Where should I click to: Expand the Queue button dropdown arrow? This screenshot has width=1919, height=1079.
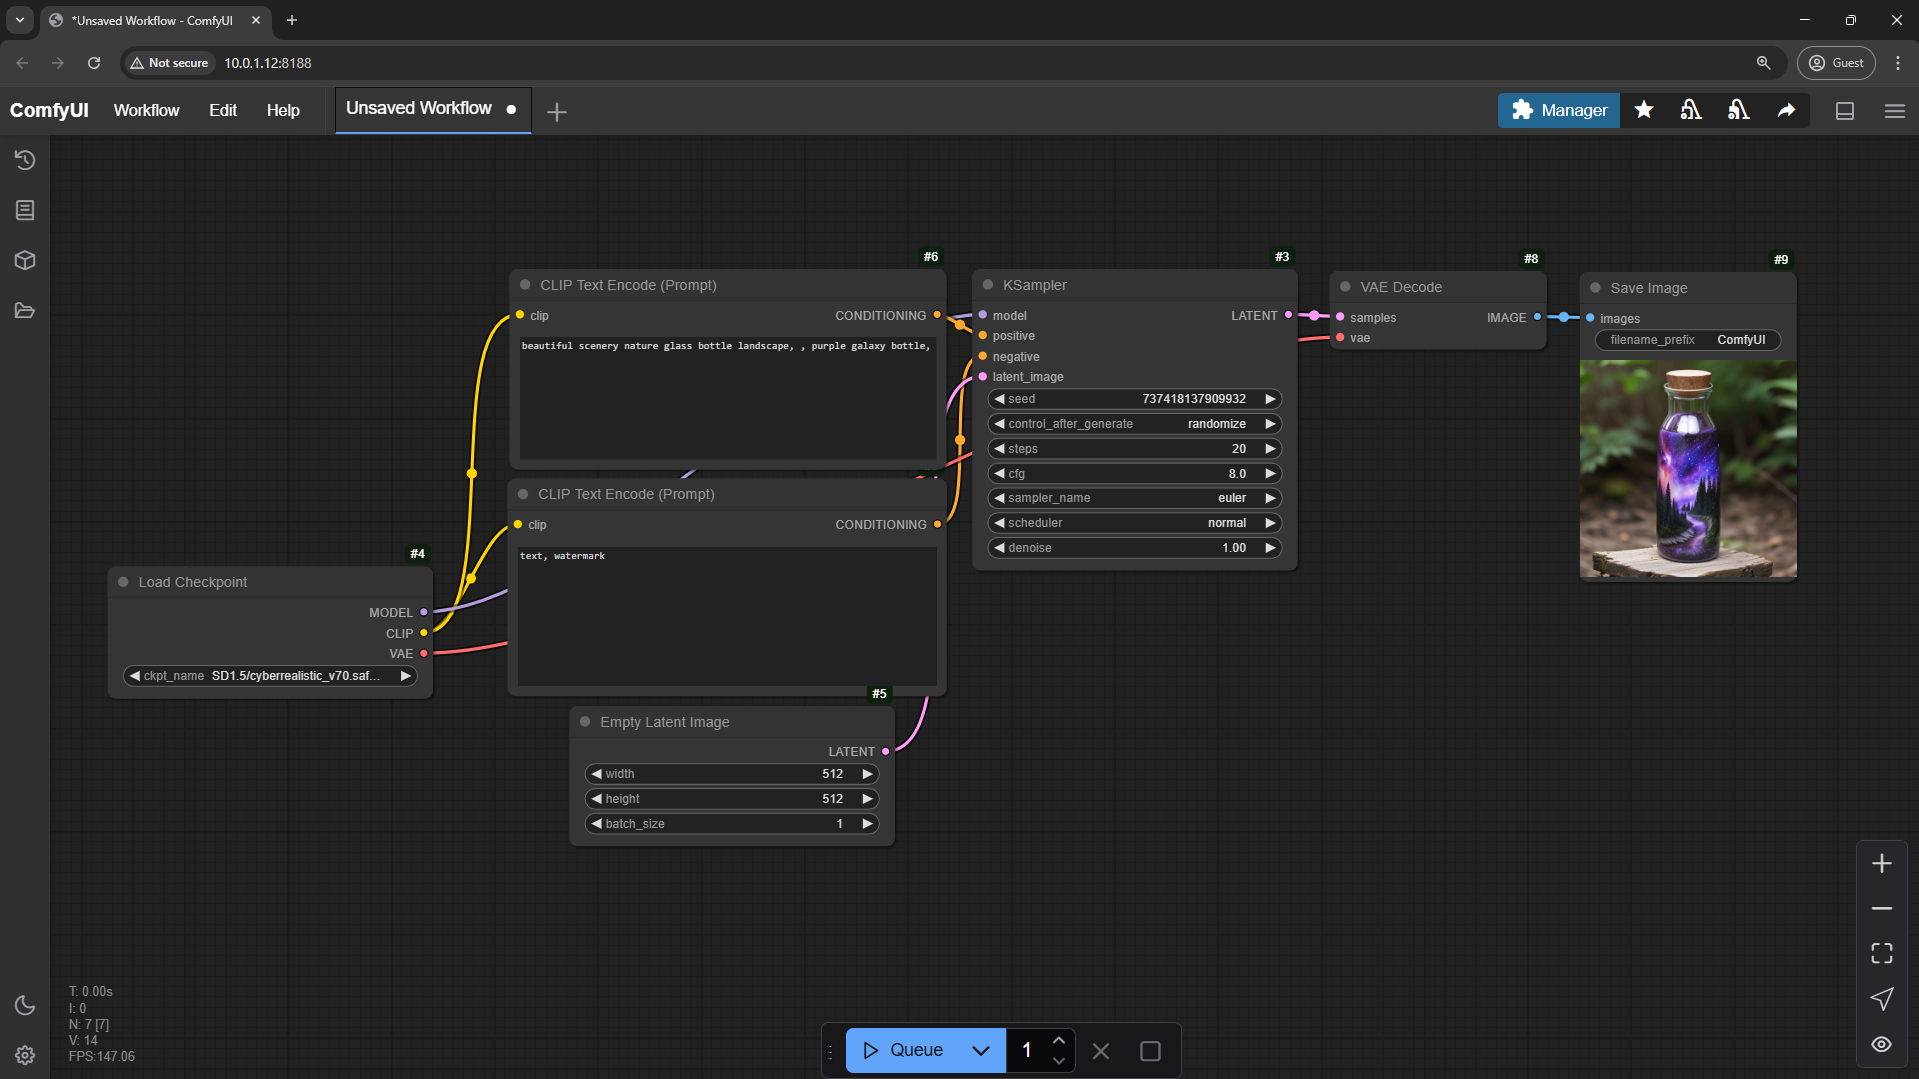(980, 1050)
